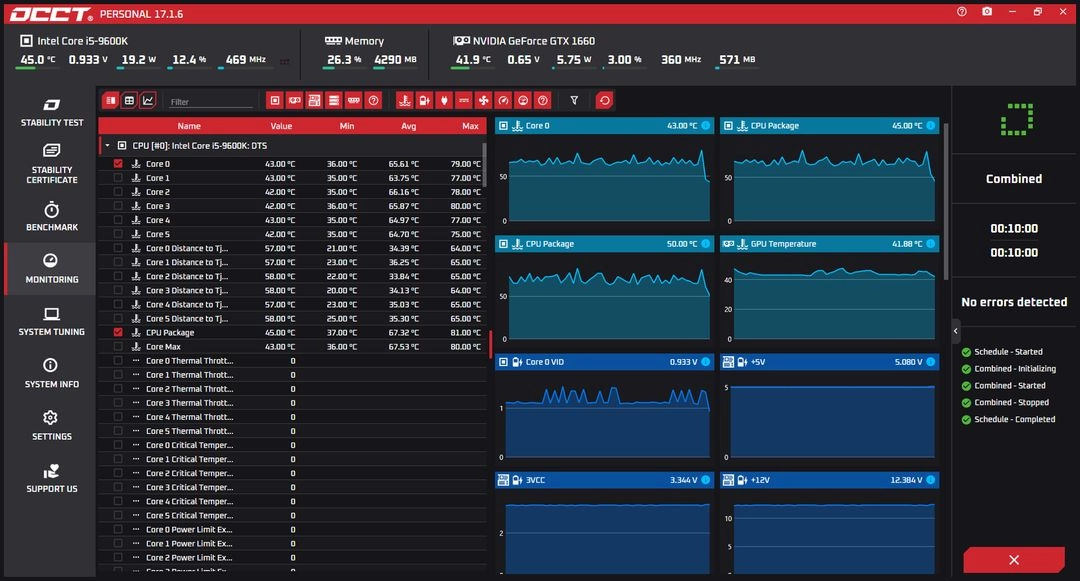1080x581 pixels.
Task: Check the Core 1 row checkbox
Action: [118, 178]
